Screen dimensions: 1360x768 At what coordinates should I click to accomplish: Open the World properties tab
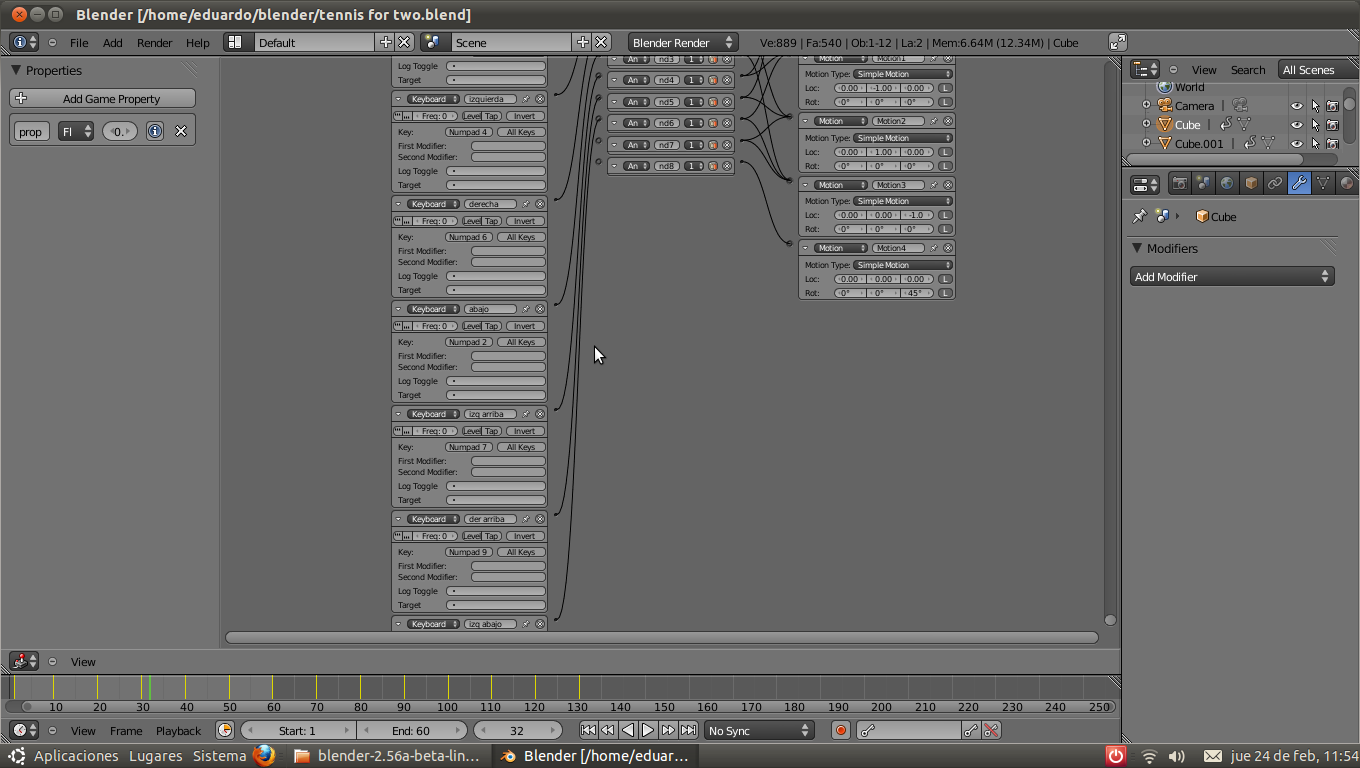[1227, 183]
